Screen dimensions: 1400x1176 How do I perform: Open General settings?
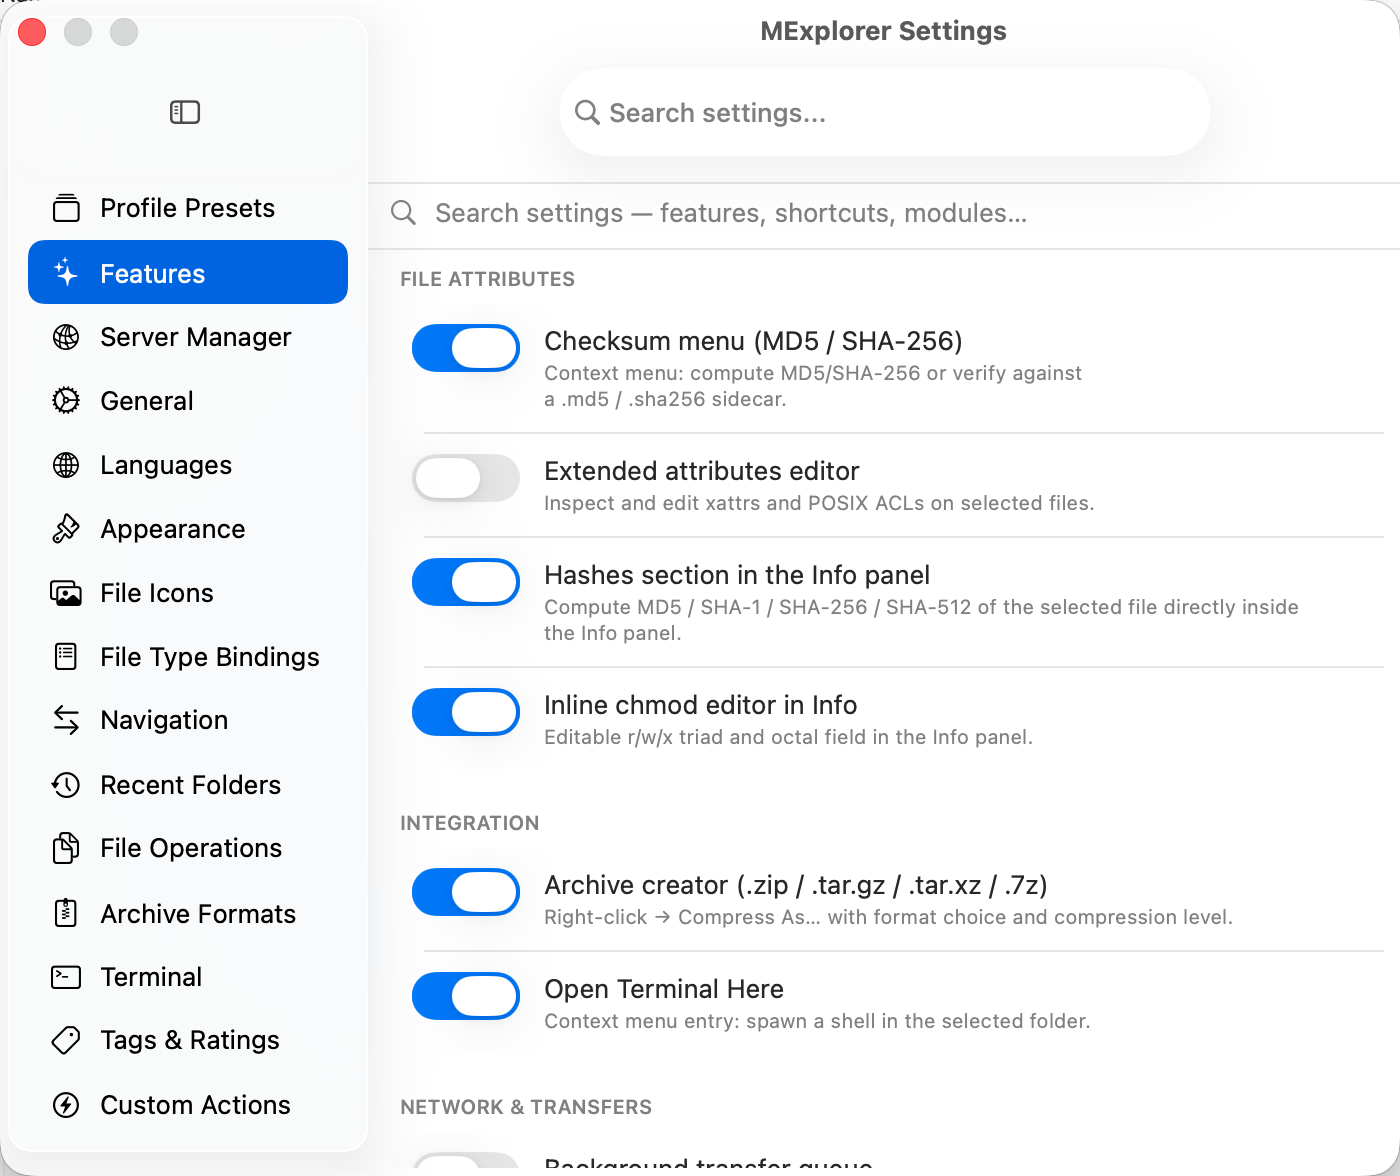coord(188,401)
